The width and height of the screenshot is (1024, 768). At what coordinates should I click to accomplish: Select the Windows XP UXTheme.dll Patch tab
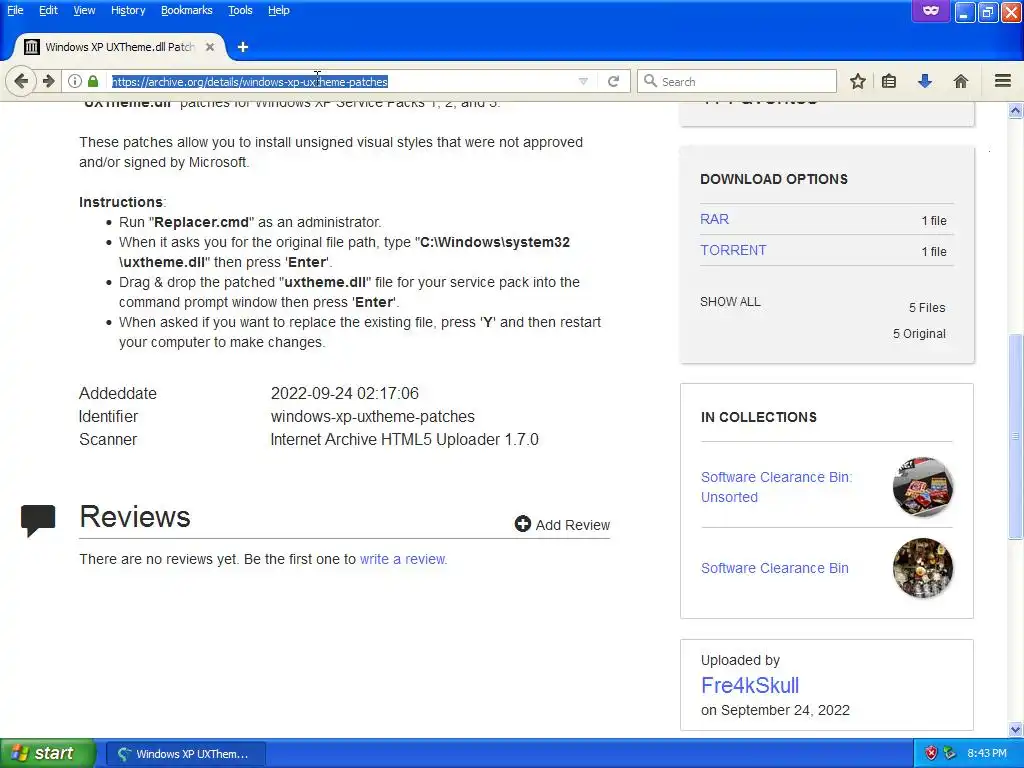[x=120, y=47]
